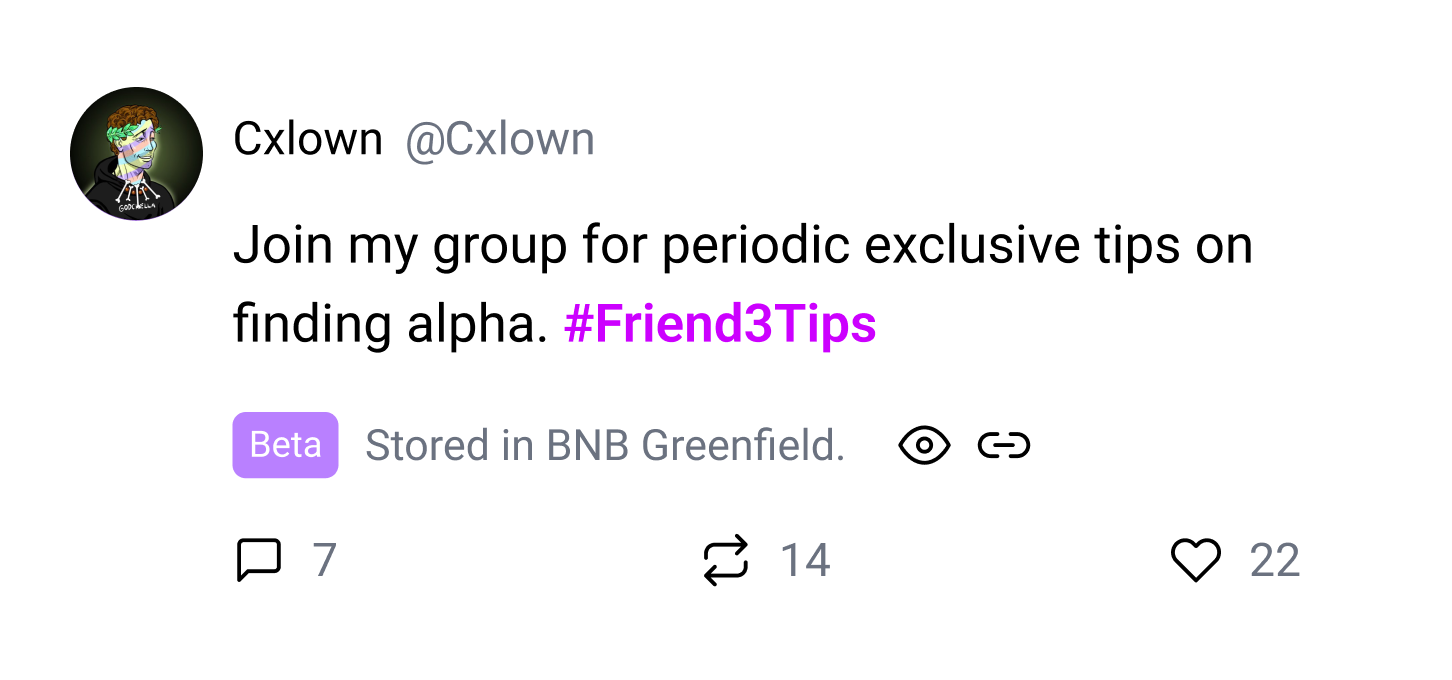Open the #Friend3Tips hashtag

tap(720, 324)
